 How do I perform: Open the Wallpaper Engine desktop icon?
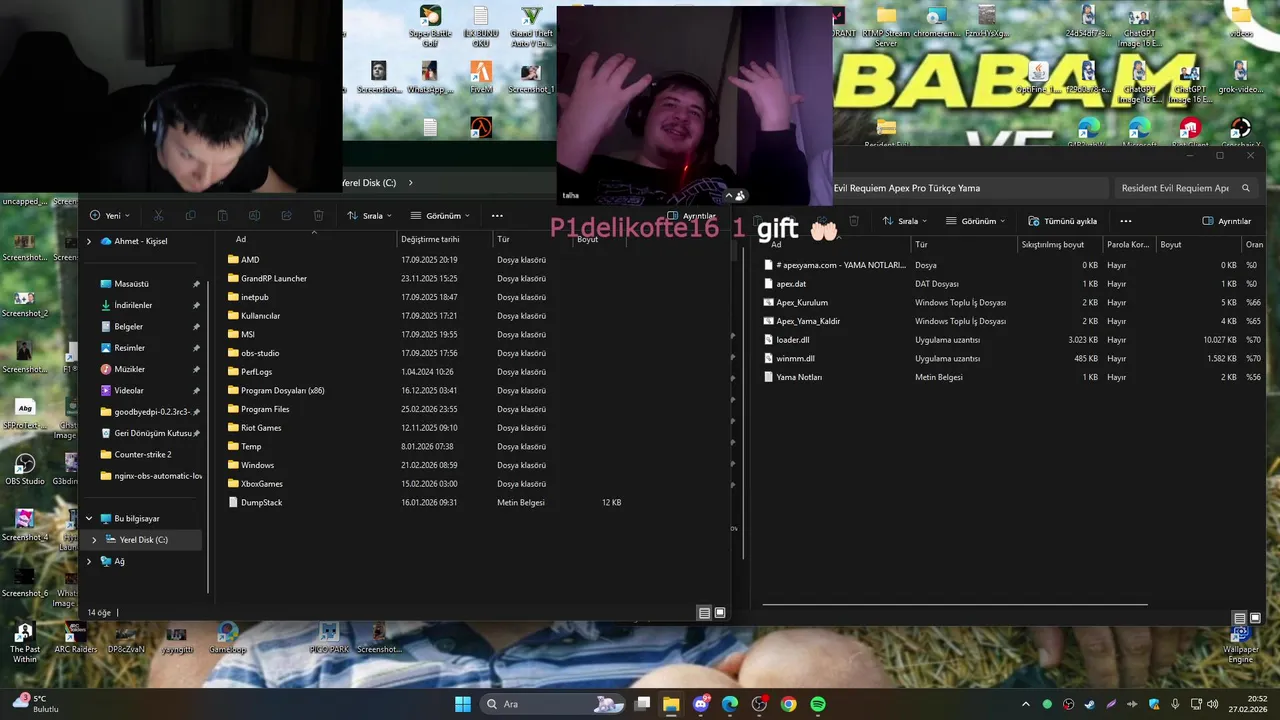click(1241, 644)
